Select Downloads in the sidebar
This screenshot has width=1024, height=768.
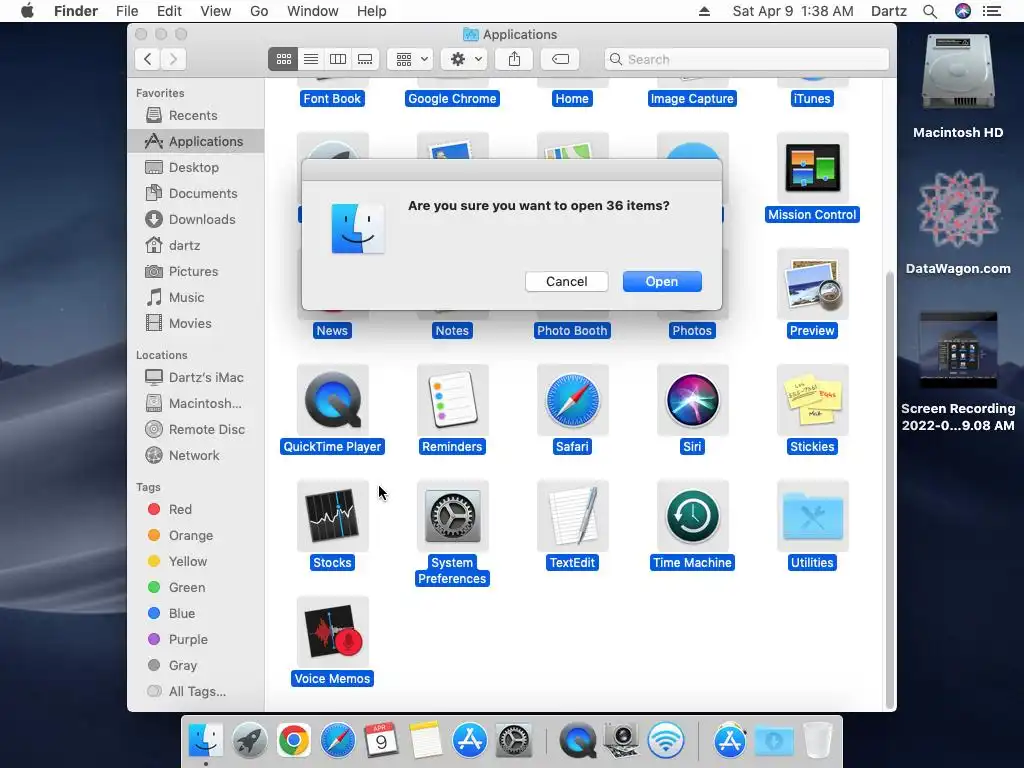click(x=195, y=219)
